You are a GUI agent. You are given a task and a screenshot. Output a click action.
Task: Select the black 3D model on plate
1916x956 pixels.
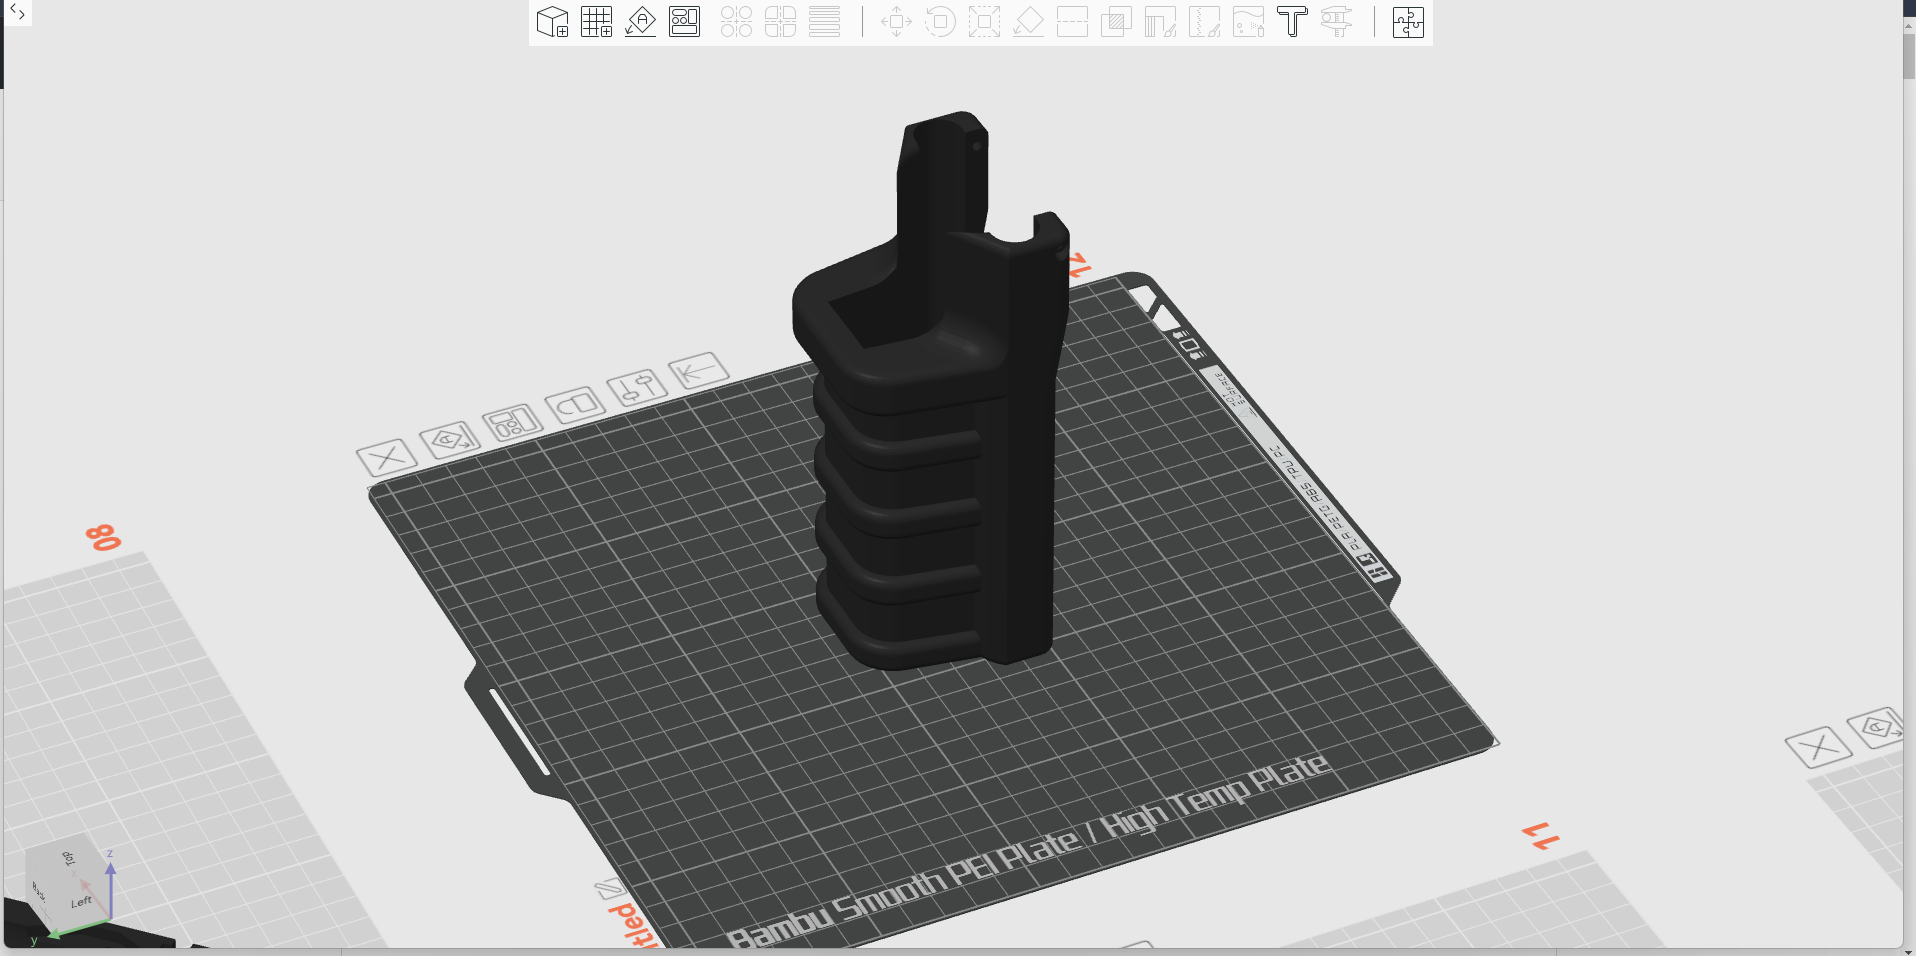pyautogui.click(x=930, y=450)
